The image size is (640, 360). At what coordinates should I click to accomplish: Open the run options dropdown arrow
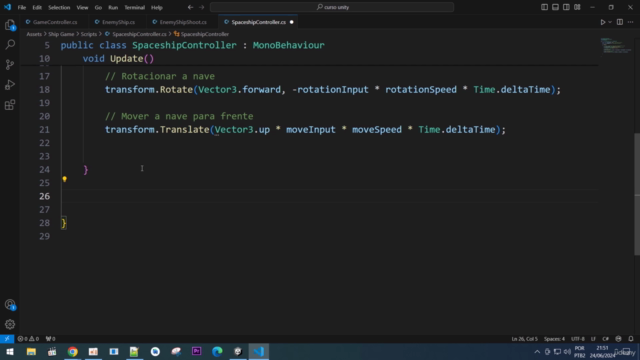[610, 22]
